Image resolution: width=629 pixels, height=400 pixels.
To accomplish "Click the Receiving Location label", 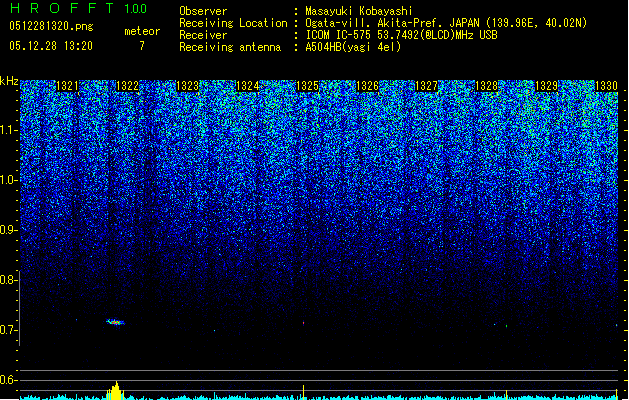I will coord(233,23).
